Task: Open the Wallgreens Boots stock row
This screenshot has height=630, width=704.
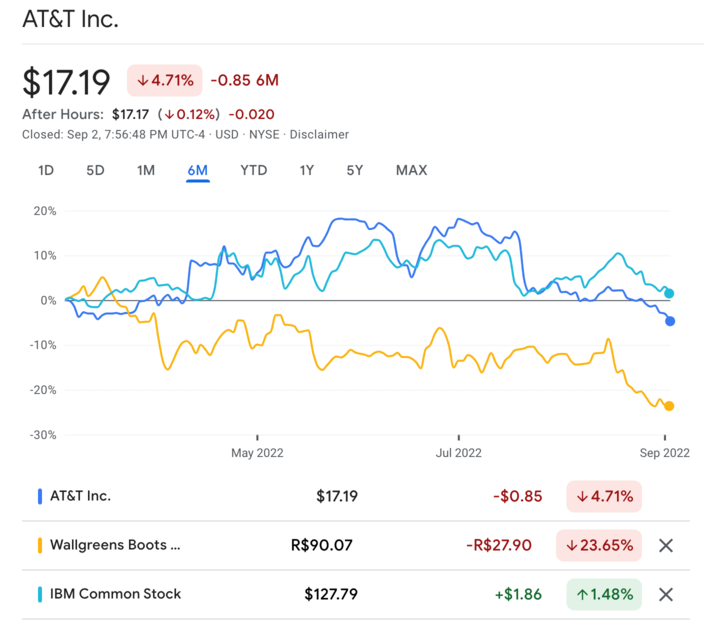Action: (356, 546)
